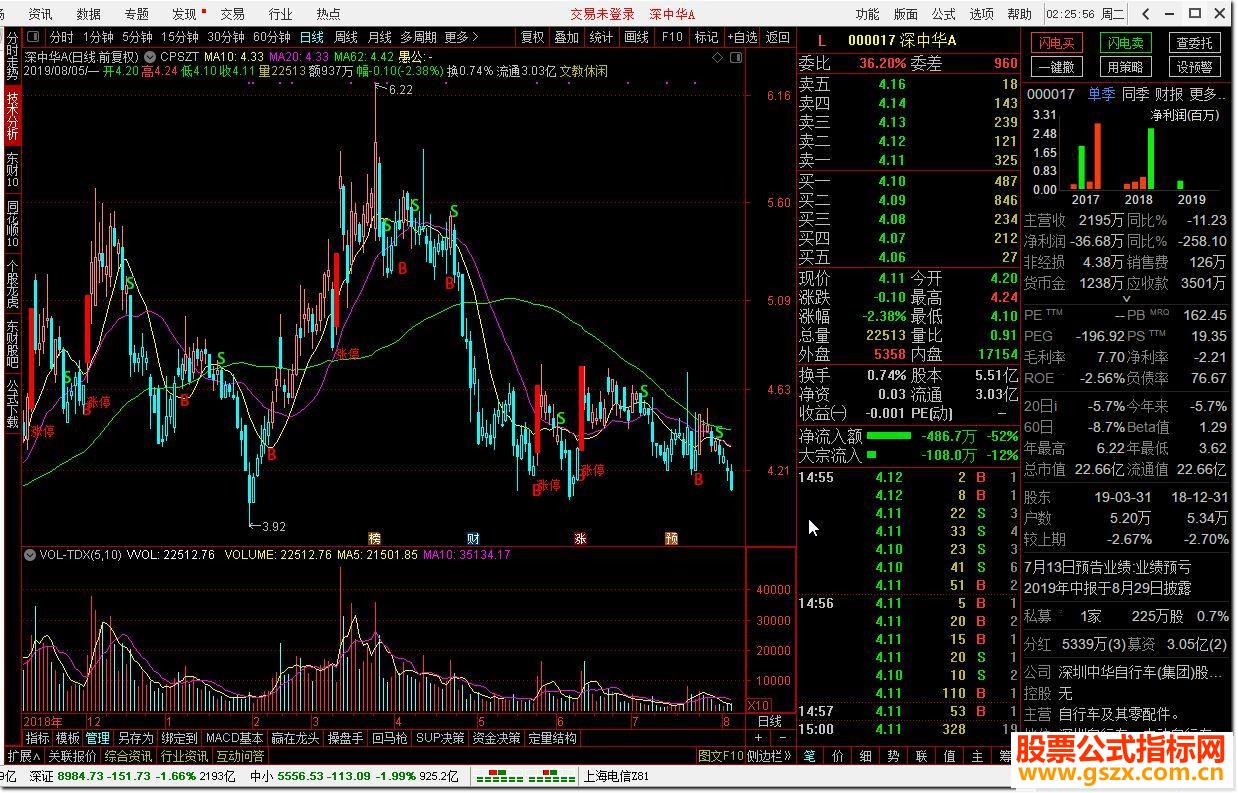The image size is (1238, 793).
Task: Switch to 周线 weekly chart
Action: coord(345,37)
